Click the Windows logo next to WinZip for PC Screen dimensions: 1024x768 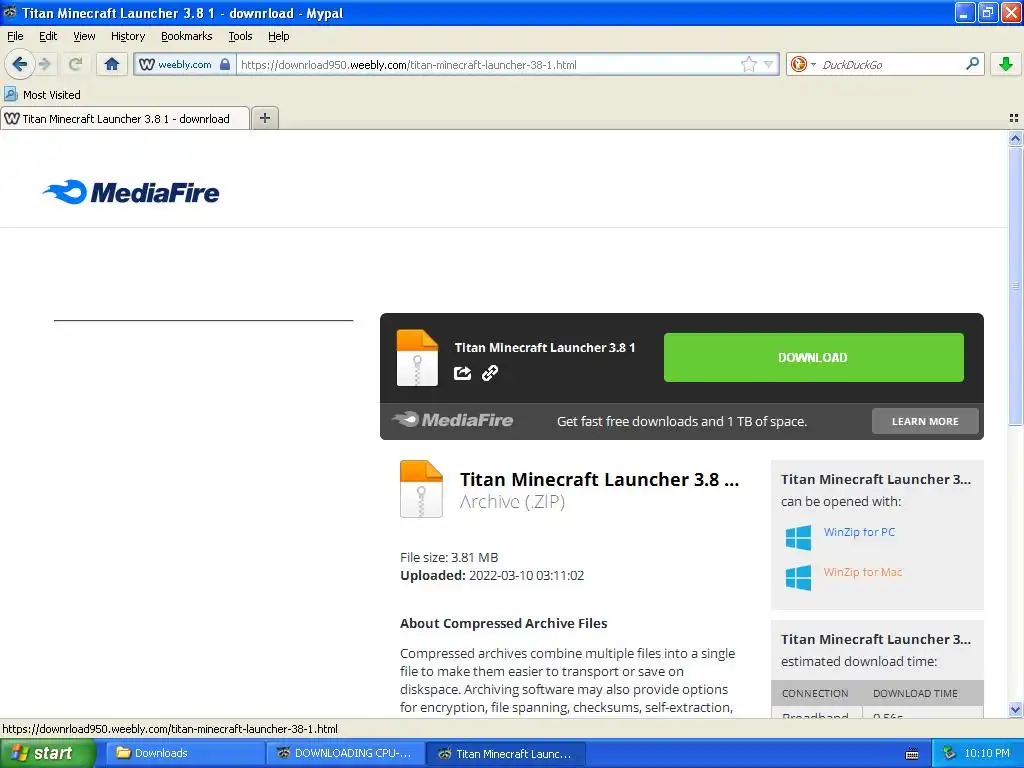pyautogui.click(x=799, y=537)
